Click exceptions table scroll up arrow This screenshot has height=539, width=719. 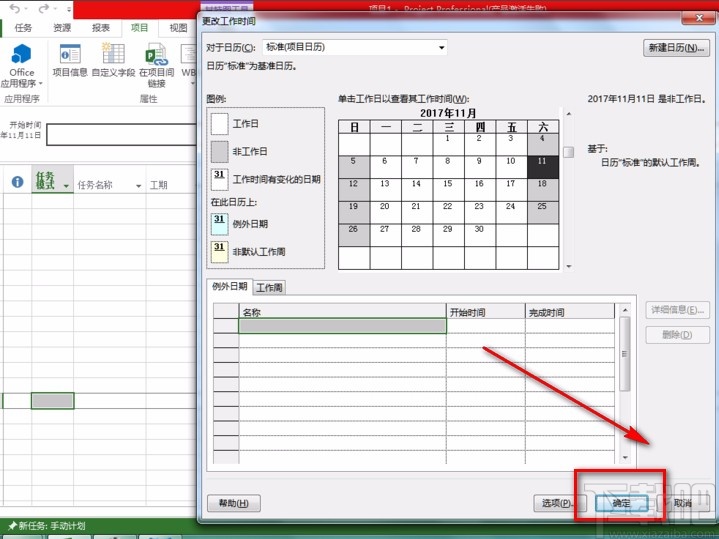tap(625, 310)
